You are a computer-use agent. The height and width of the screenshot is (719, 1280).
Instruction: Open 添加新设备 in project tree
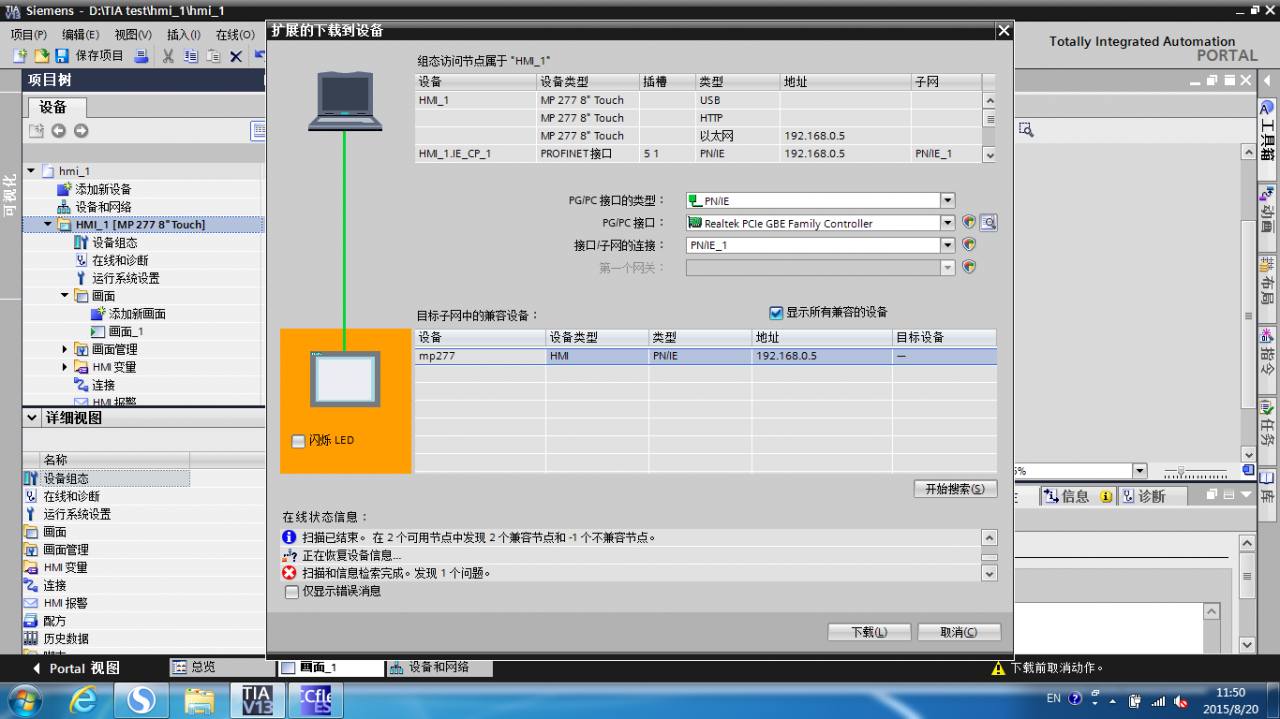click(x=104, y=189)
